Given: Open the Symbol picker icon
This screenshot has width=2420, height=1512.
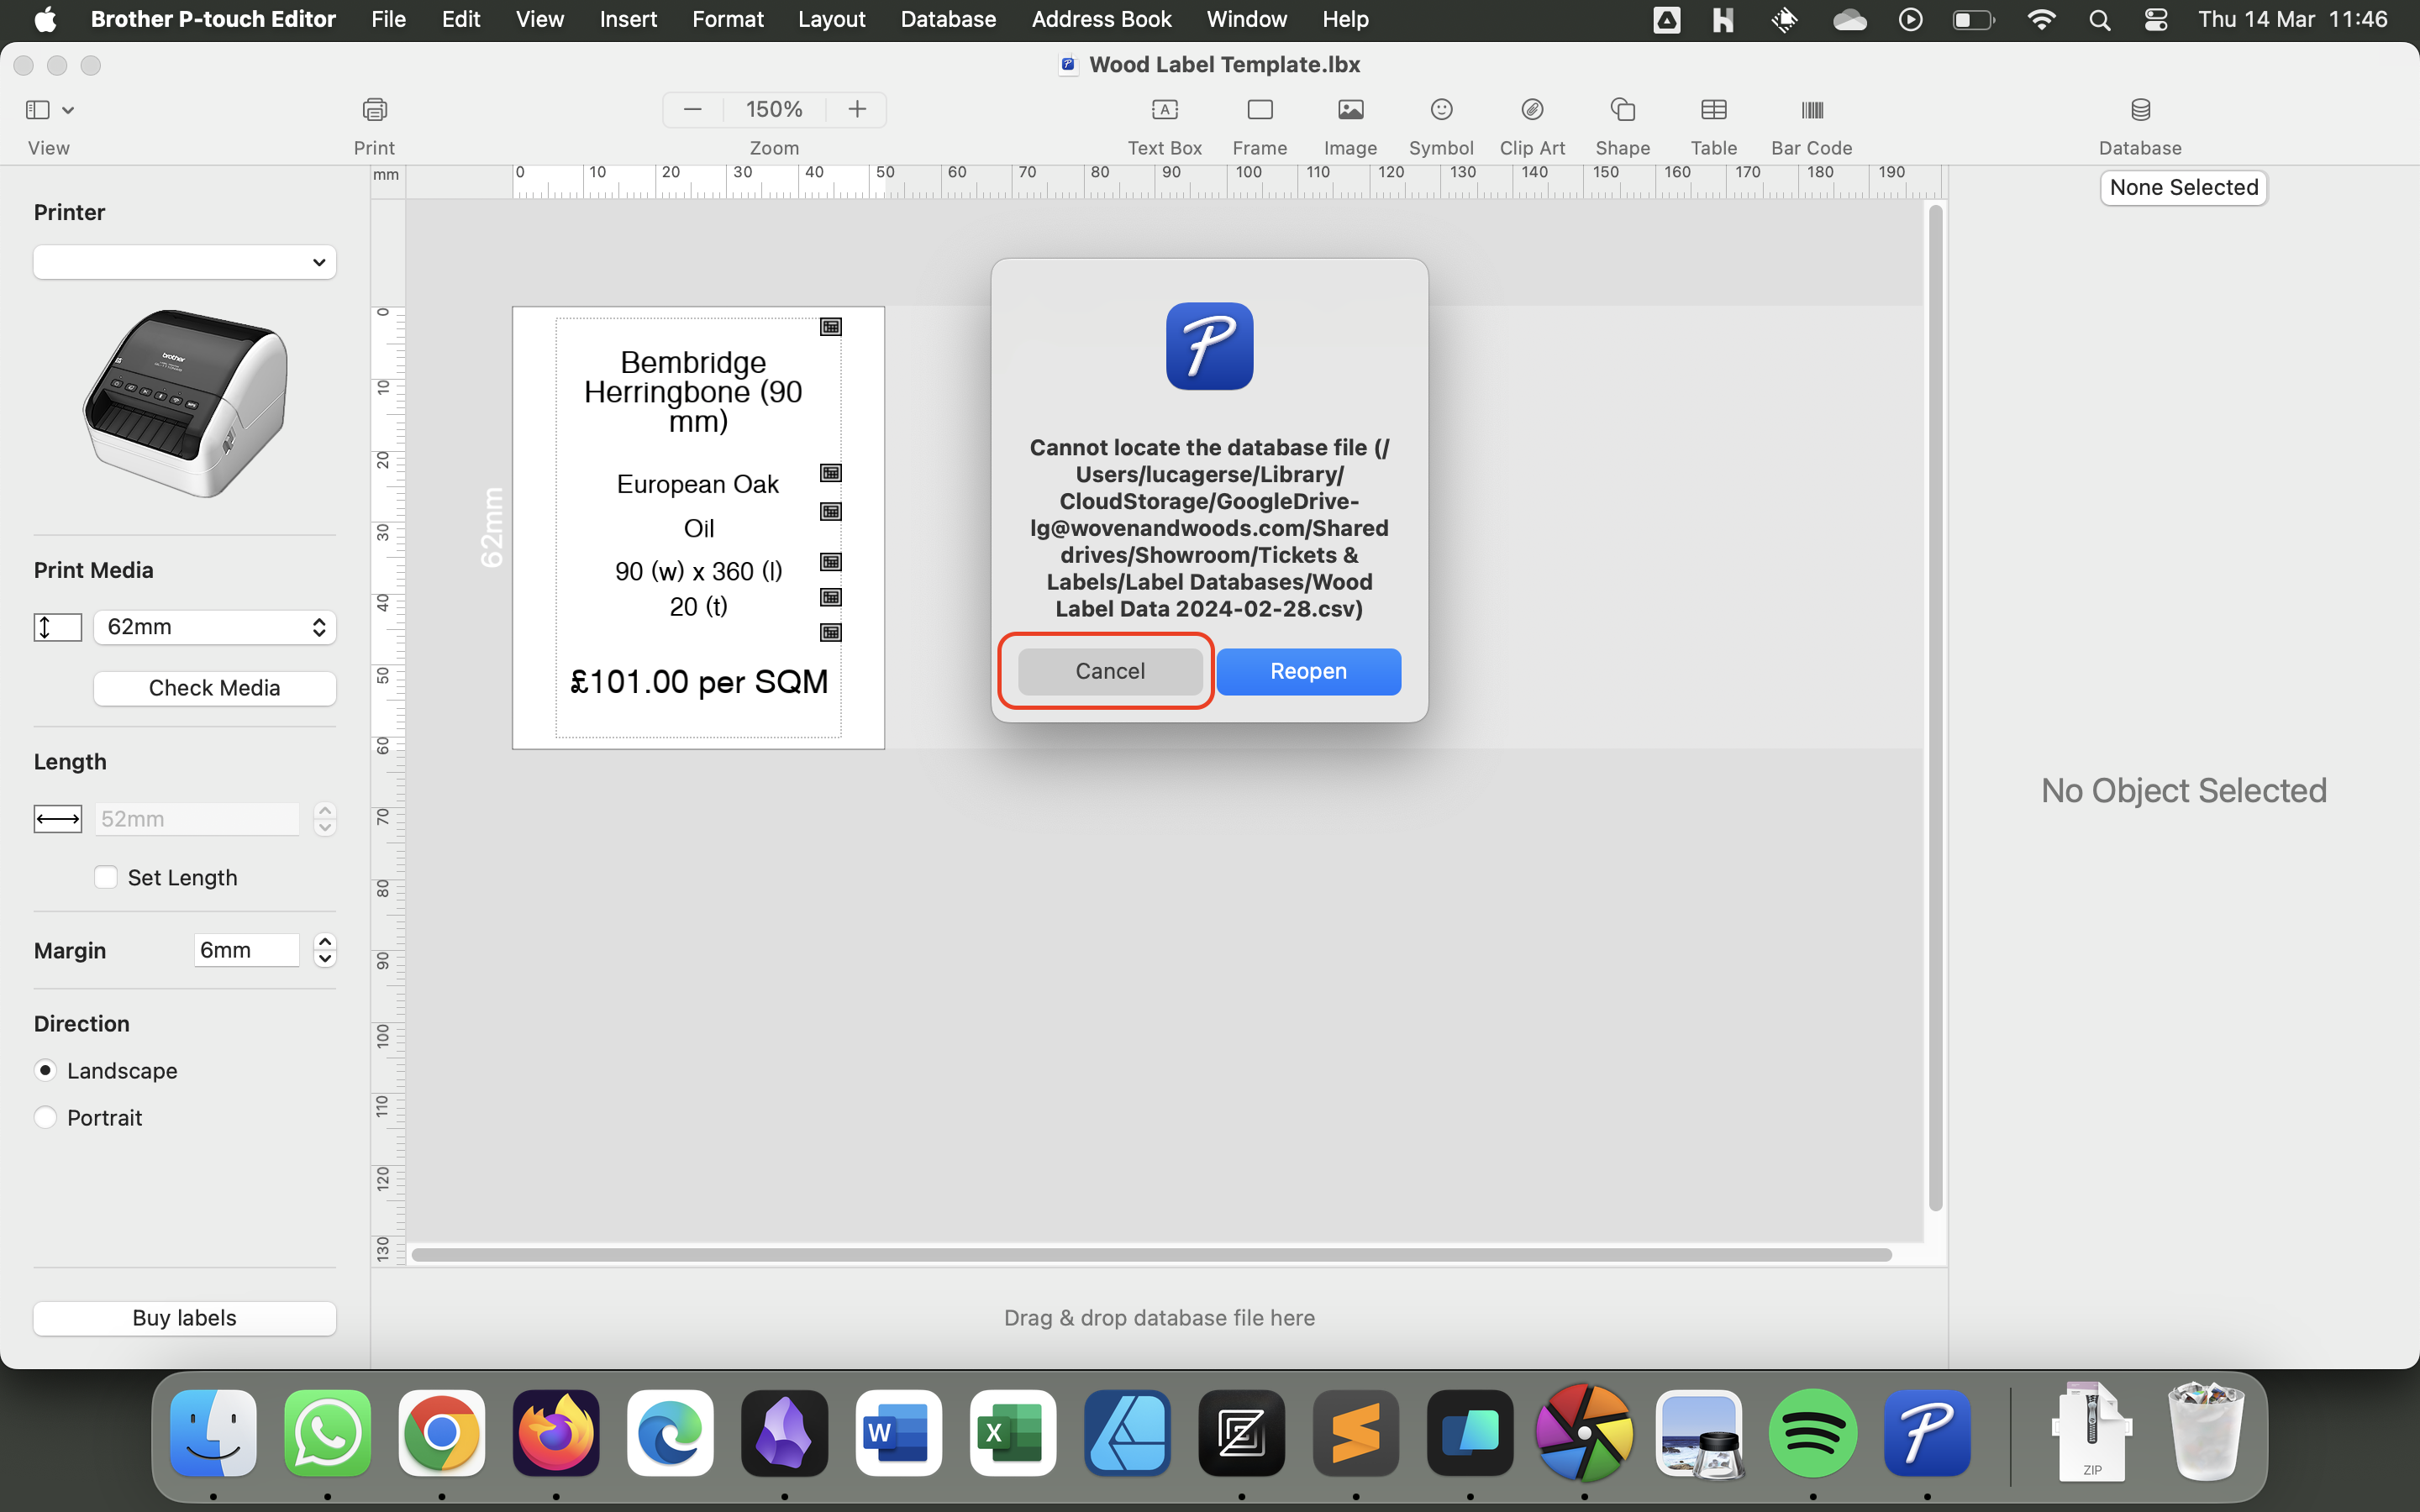Looking at the screenshot, I should (x=1440, y=110).
